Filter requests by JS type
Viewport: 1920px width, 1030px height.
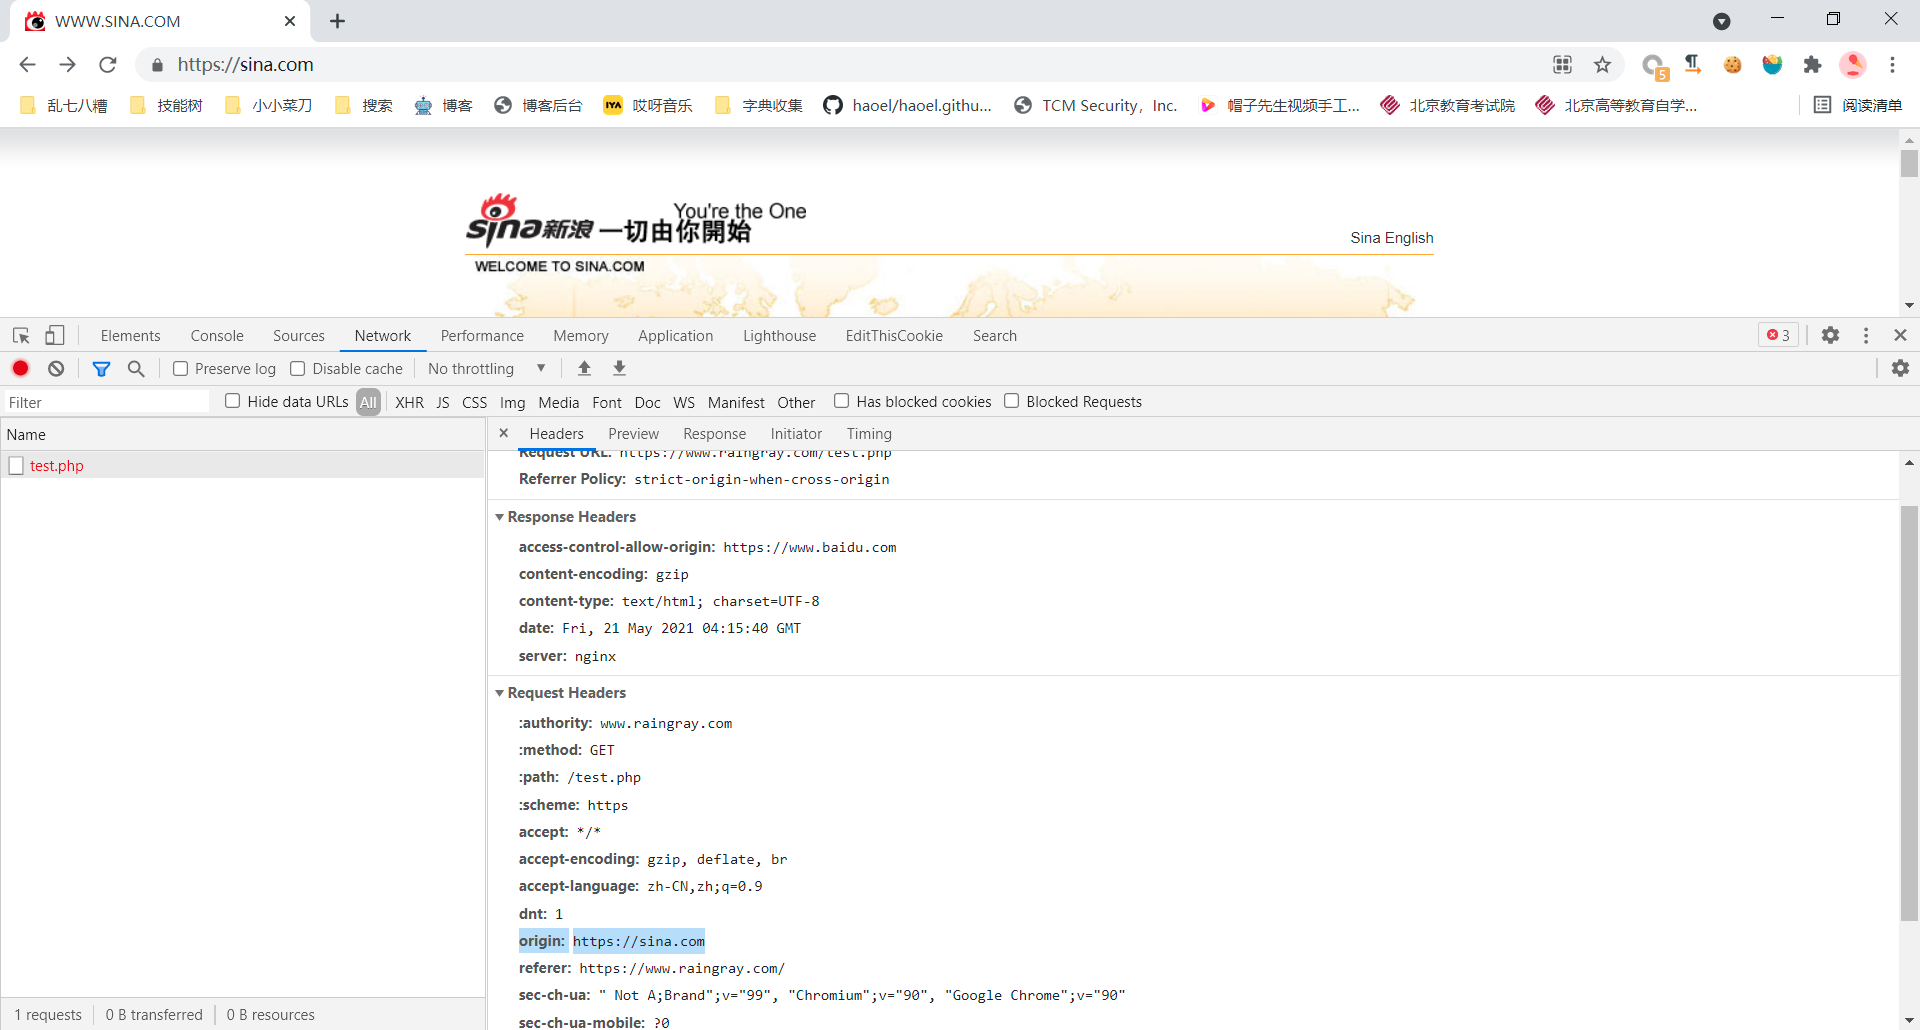(x=443, y=402)
